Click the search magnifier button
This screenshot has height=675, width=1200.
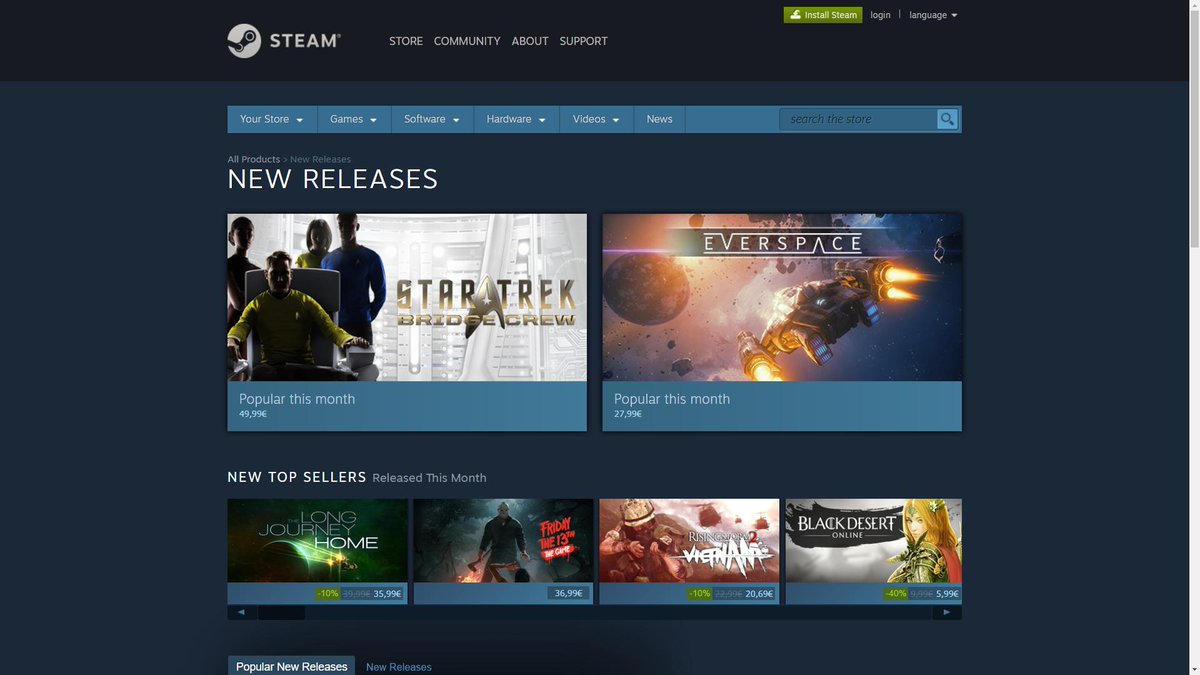coord(947,119)
